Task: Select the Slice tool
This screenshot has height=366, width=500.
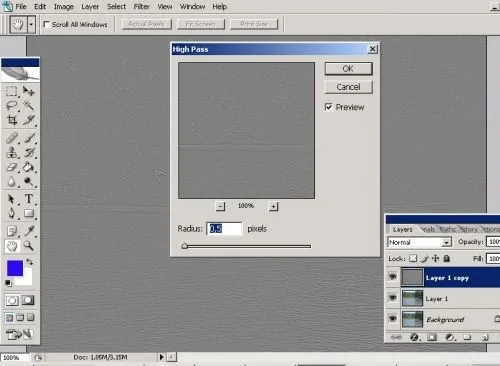Action: point(28,120)
